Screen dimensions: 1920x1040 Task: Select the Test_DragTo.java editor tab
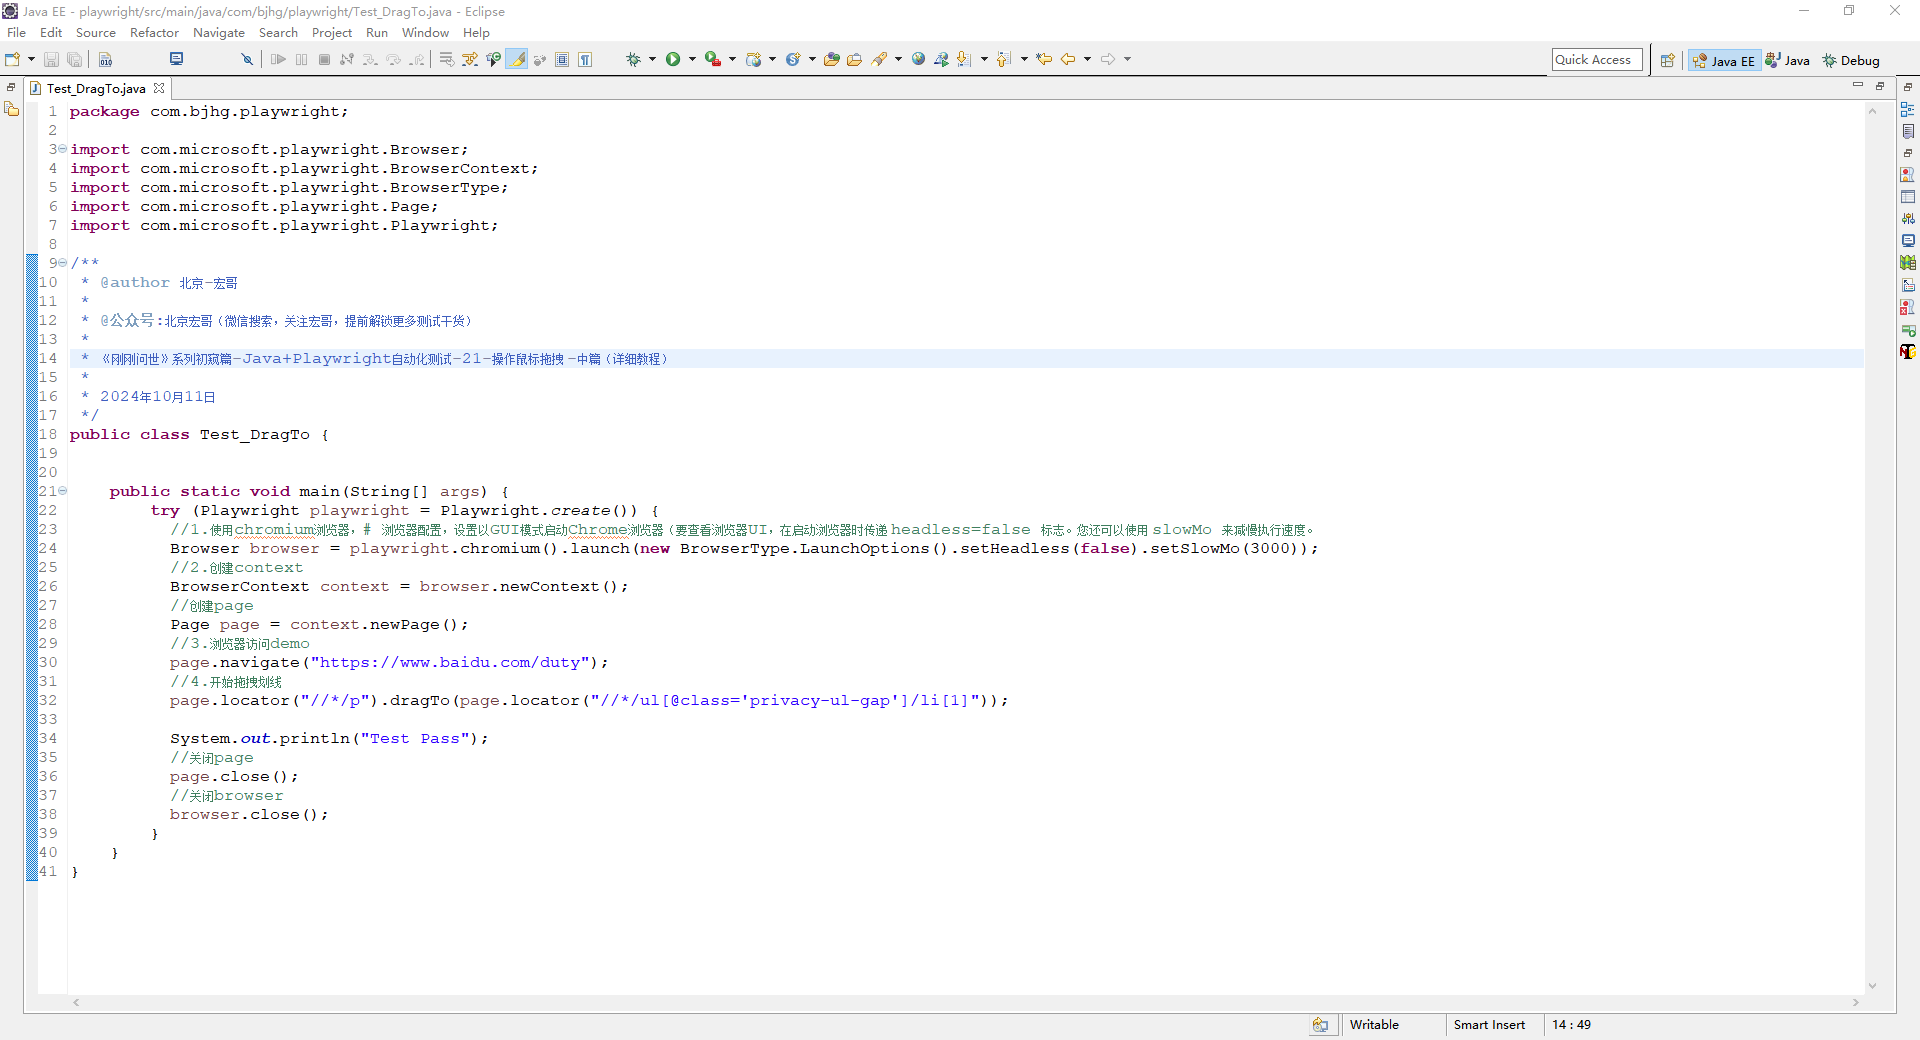pos(95,89)
